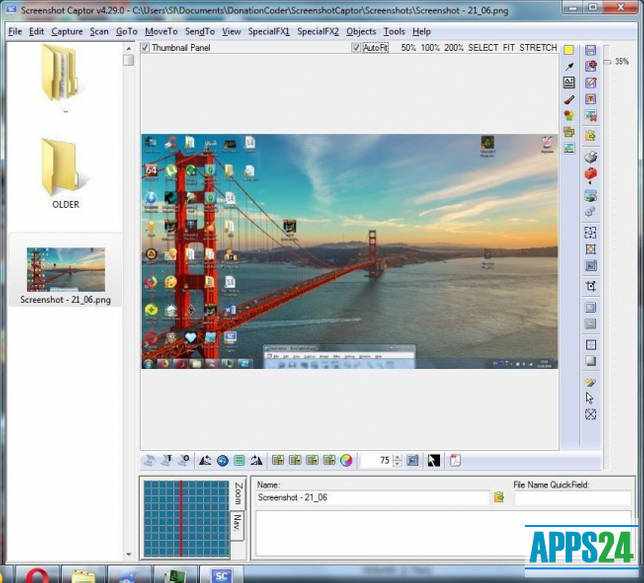
Task: Click the flip mirror triangles icon
Action: [x=257, y=461]
